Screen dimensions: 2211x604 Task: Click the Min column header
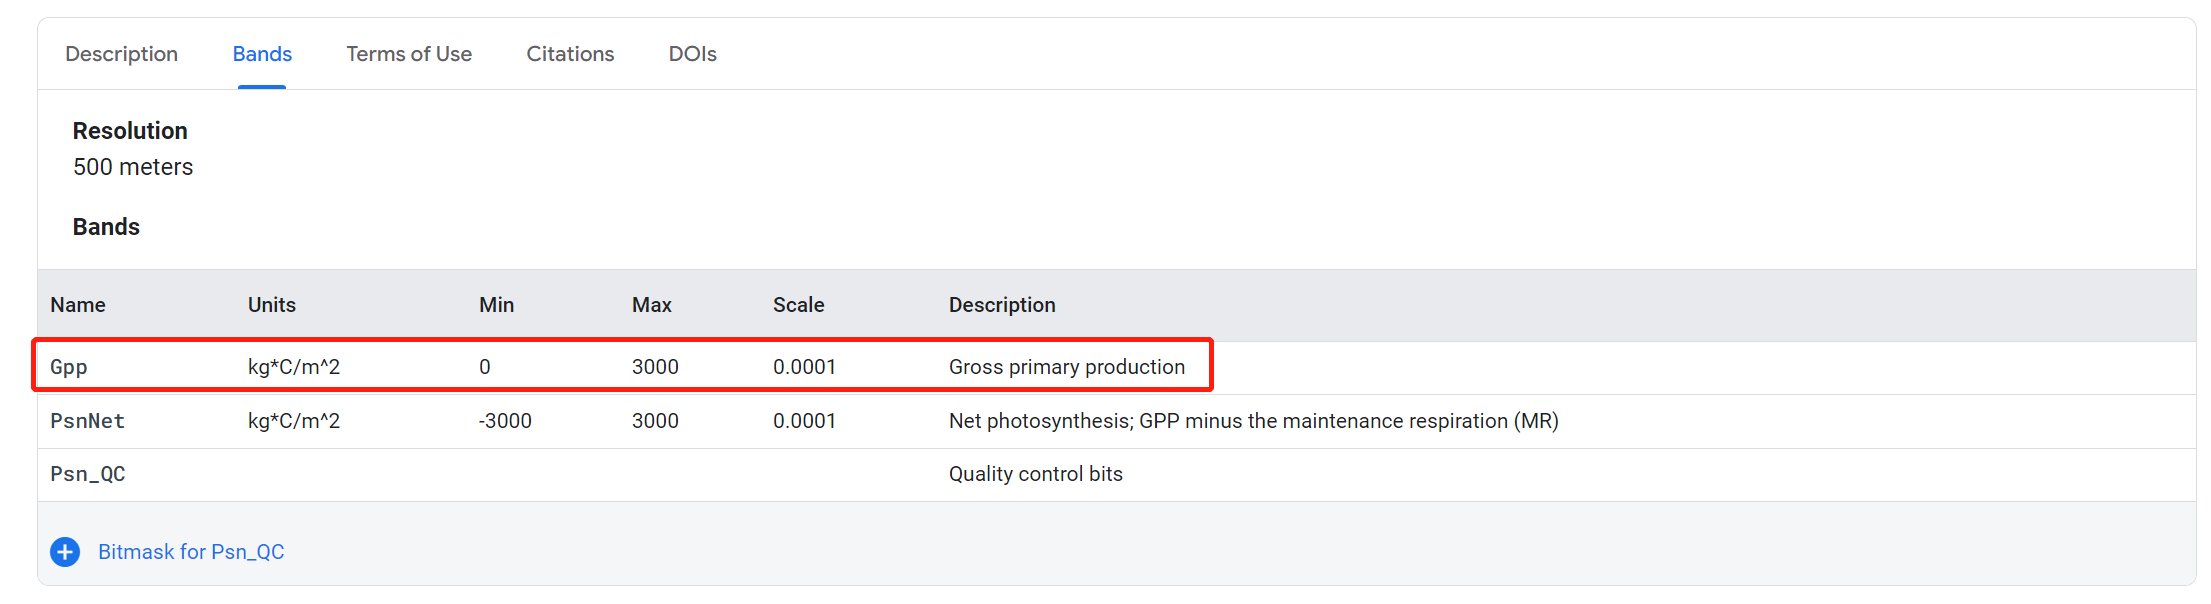[496, 305]
